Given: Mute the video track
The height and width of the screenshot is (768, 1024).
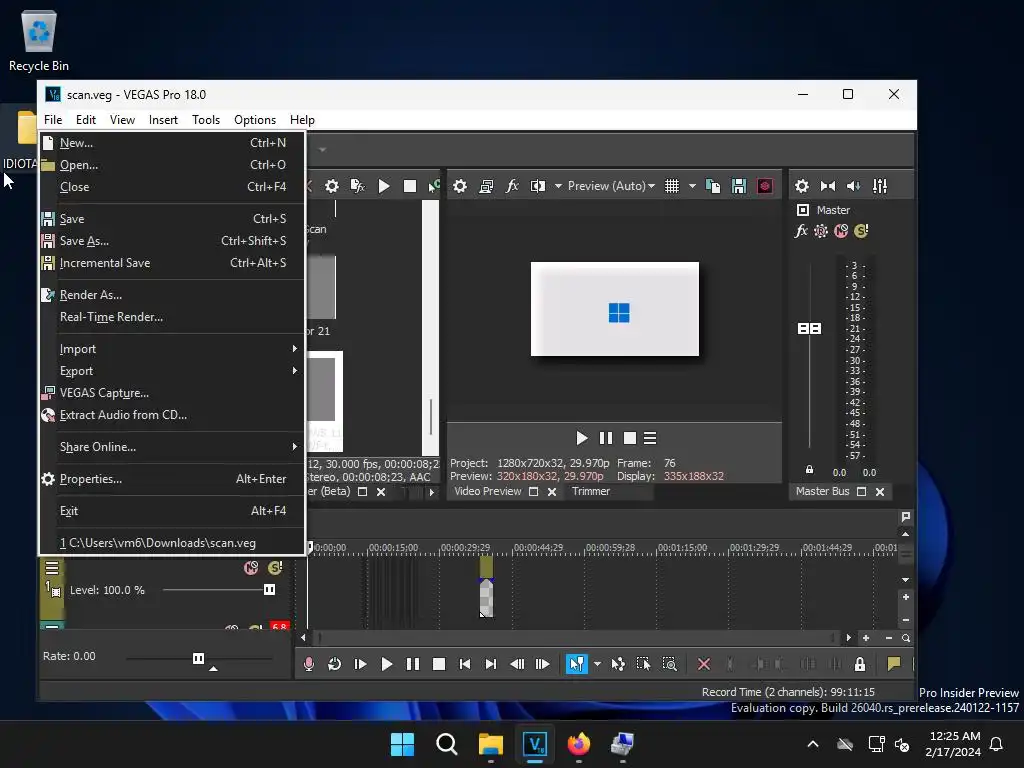Looking at the screenshot, I should click(251, 568).
